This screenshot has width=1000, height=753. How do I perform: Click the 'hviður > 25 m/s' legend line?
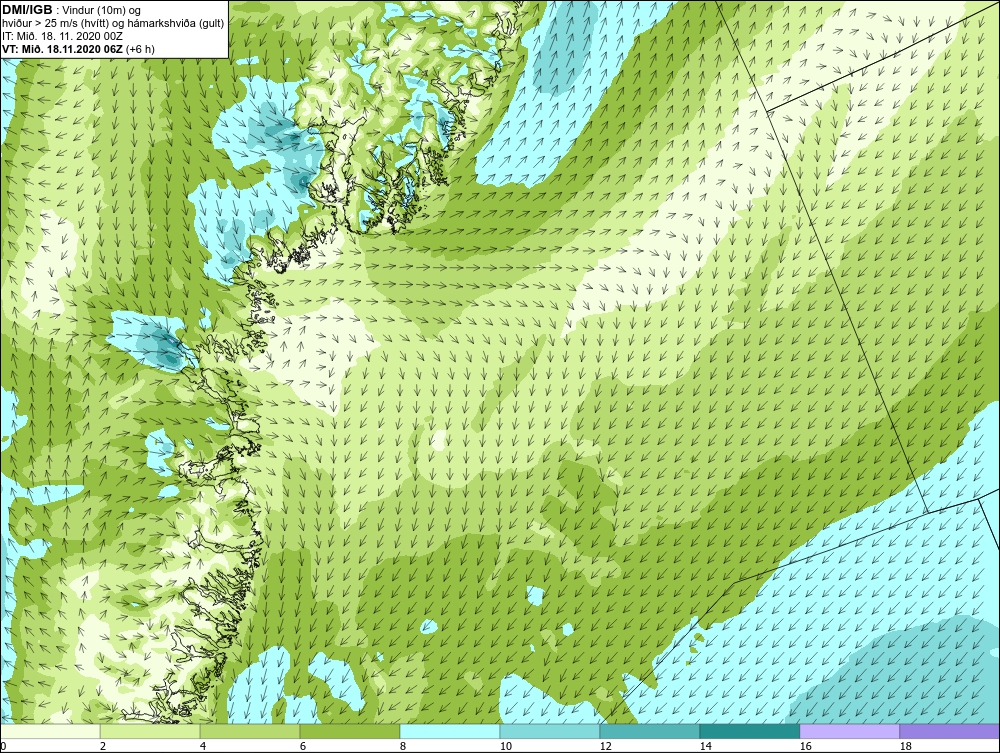click(113, 23)
